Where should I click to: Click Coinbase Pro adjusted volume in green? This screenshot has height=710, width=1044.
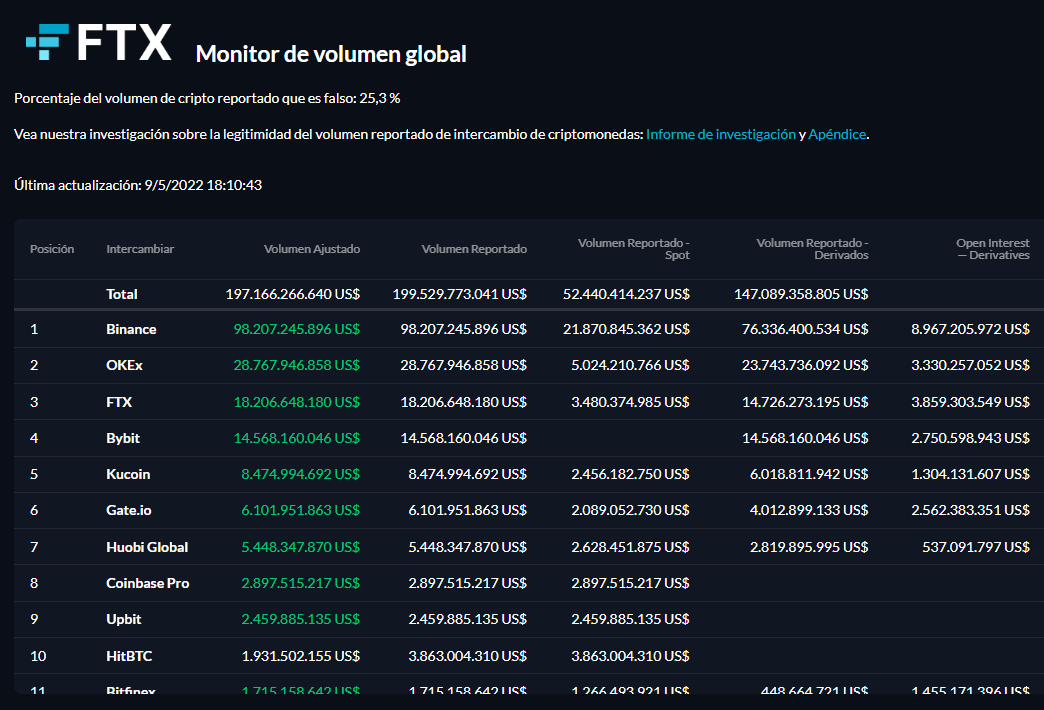pos(300,583)
